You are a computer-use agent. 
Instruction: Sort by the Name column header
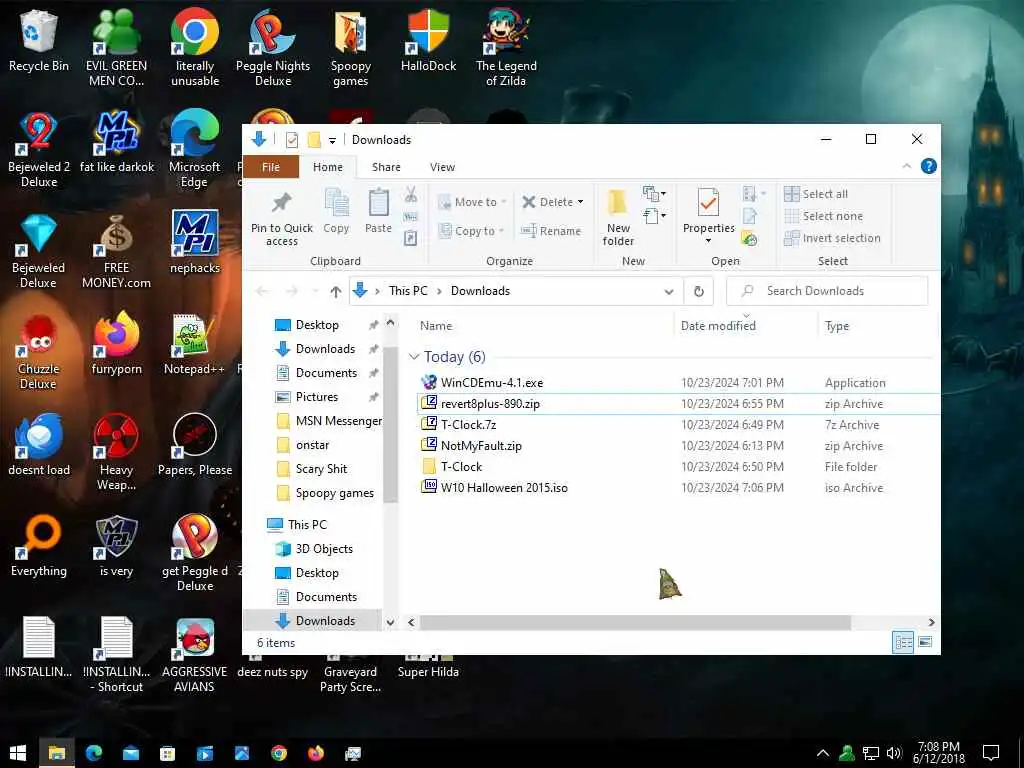coord(436,326)
